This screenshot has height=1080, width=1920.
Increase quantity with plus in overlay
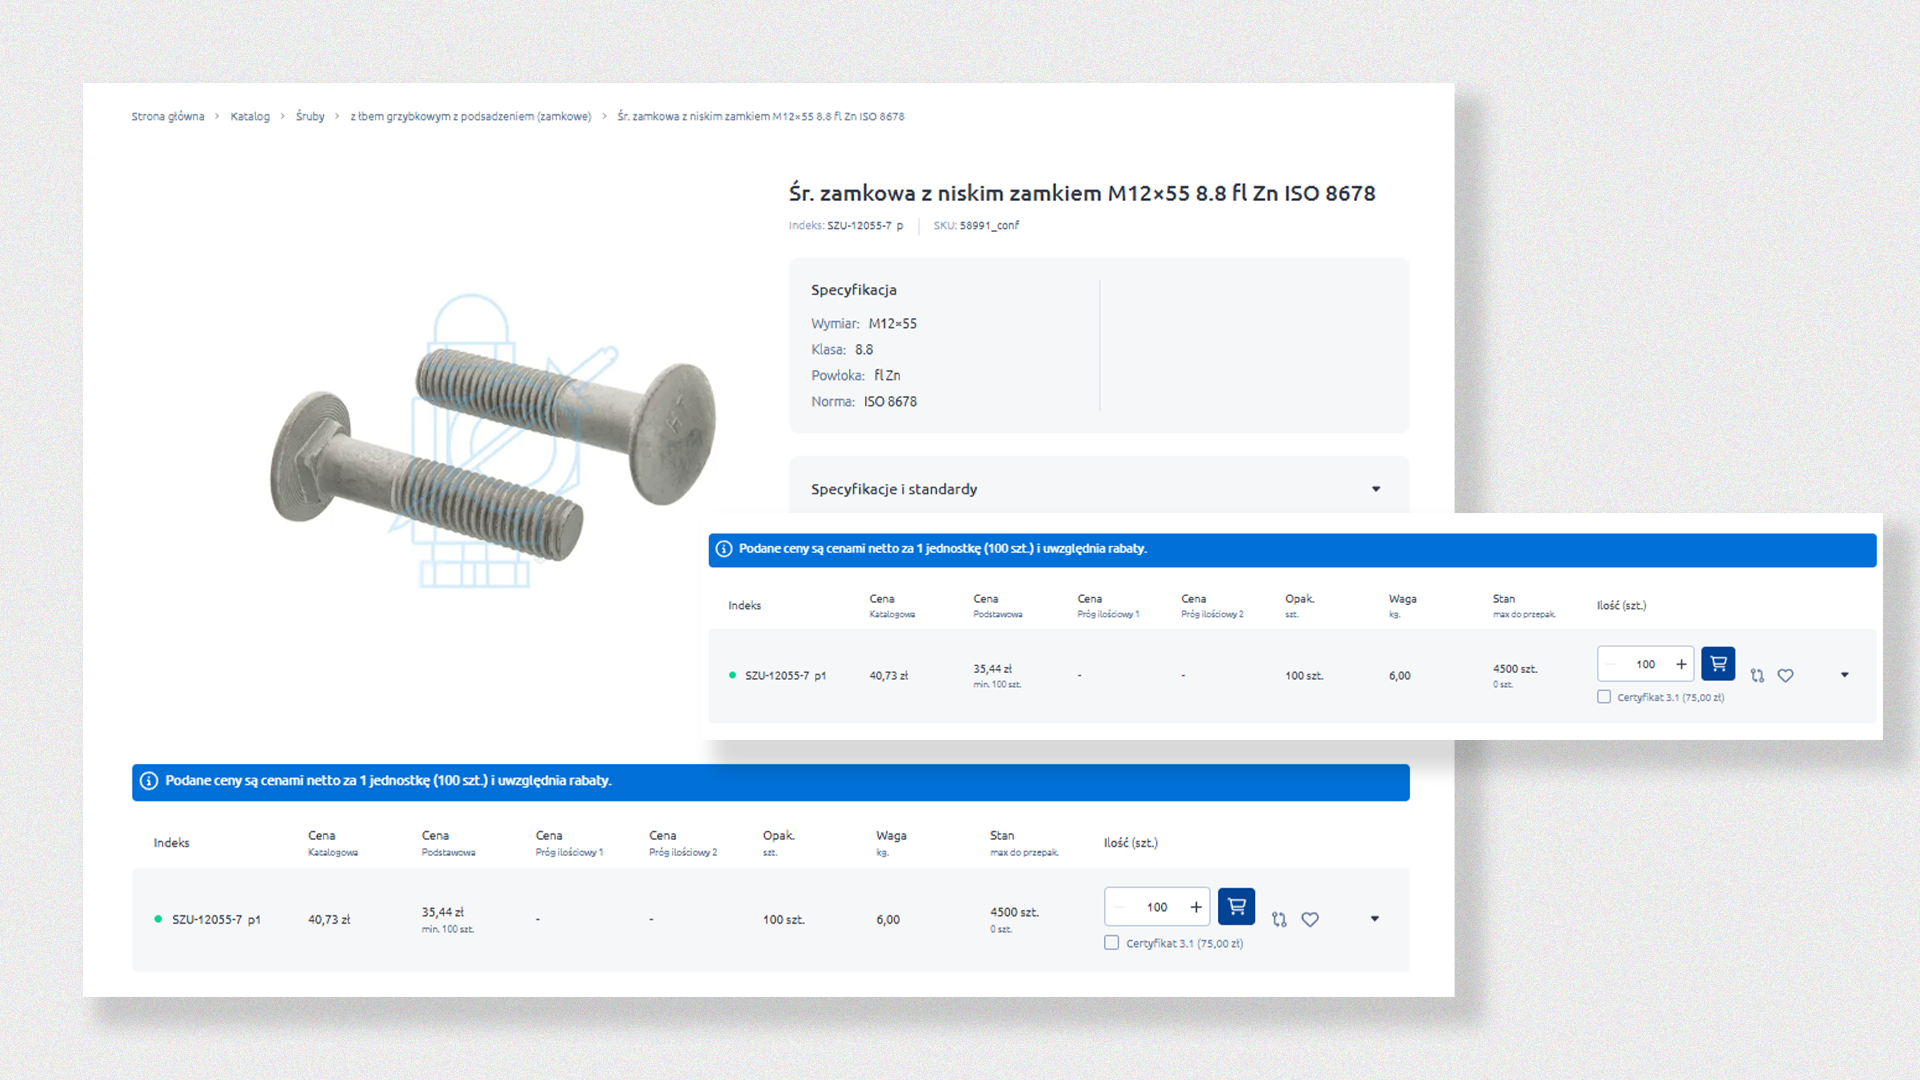coord(1681,664)
